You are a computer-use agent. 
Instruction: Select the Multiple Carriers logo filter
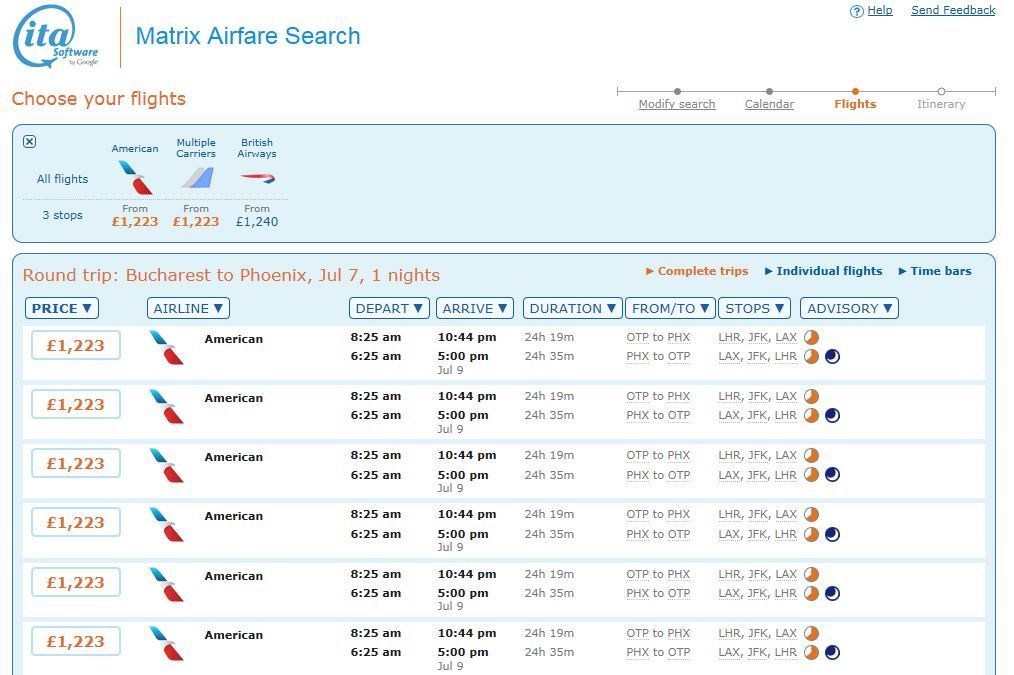(196, 178)
